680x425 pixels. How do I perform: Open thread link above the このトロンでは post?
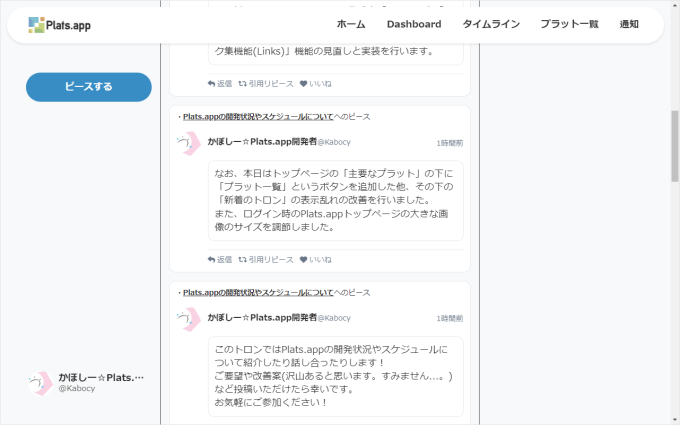pos(258,293)
